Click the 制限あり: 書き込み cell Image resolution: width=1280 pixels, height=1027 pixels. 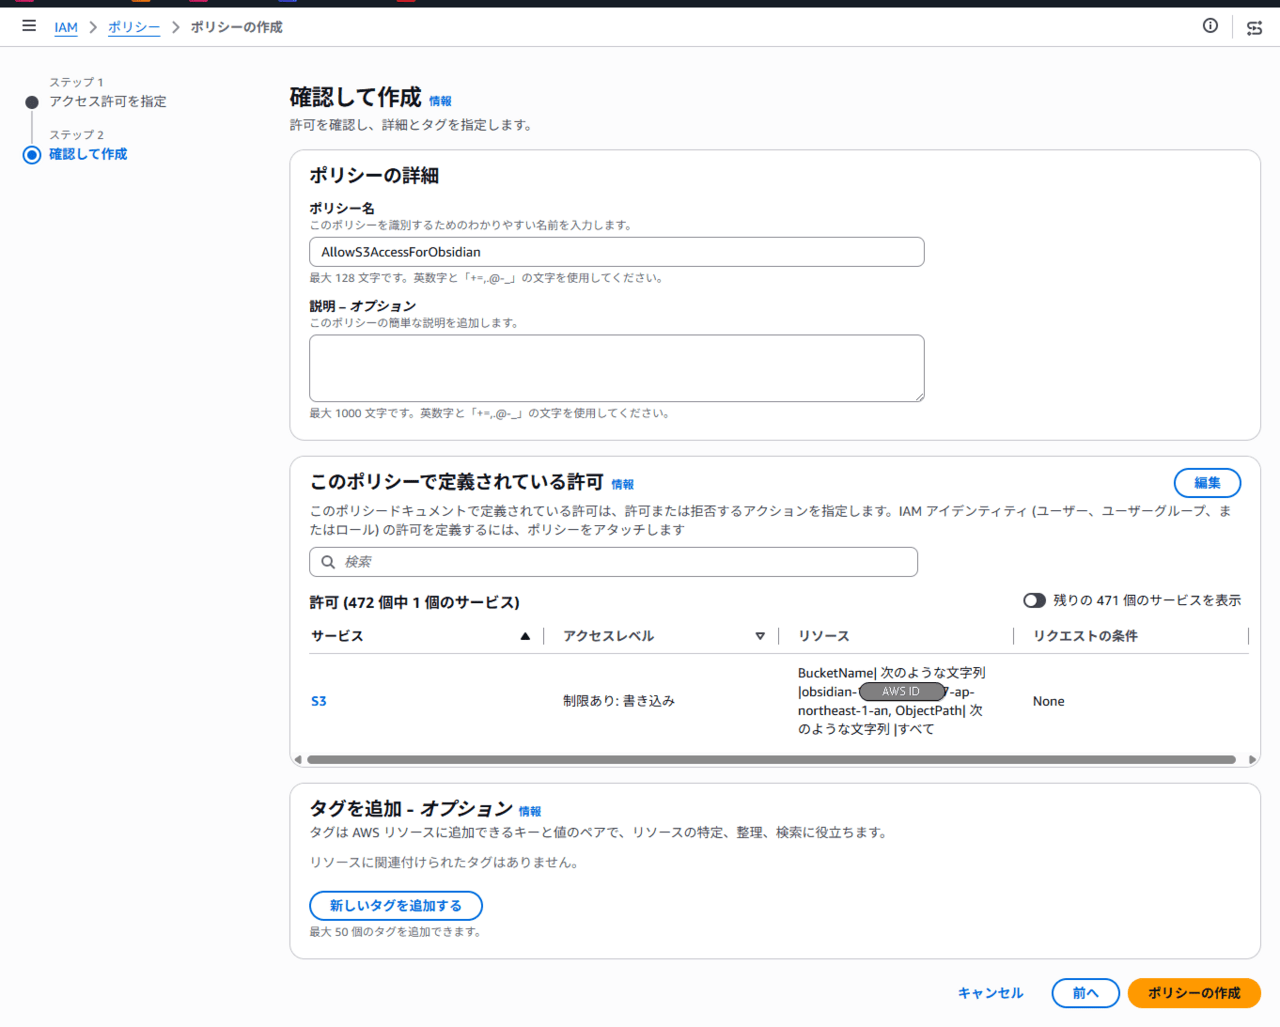619,701
